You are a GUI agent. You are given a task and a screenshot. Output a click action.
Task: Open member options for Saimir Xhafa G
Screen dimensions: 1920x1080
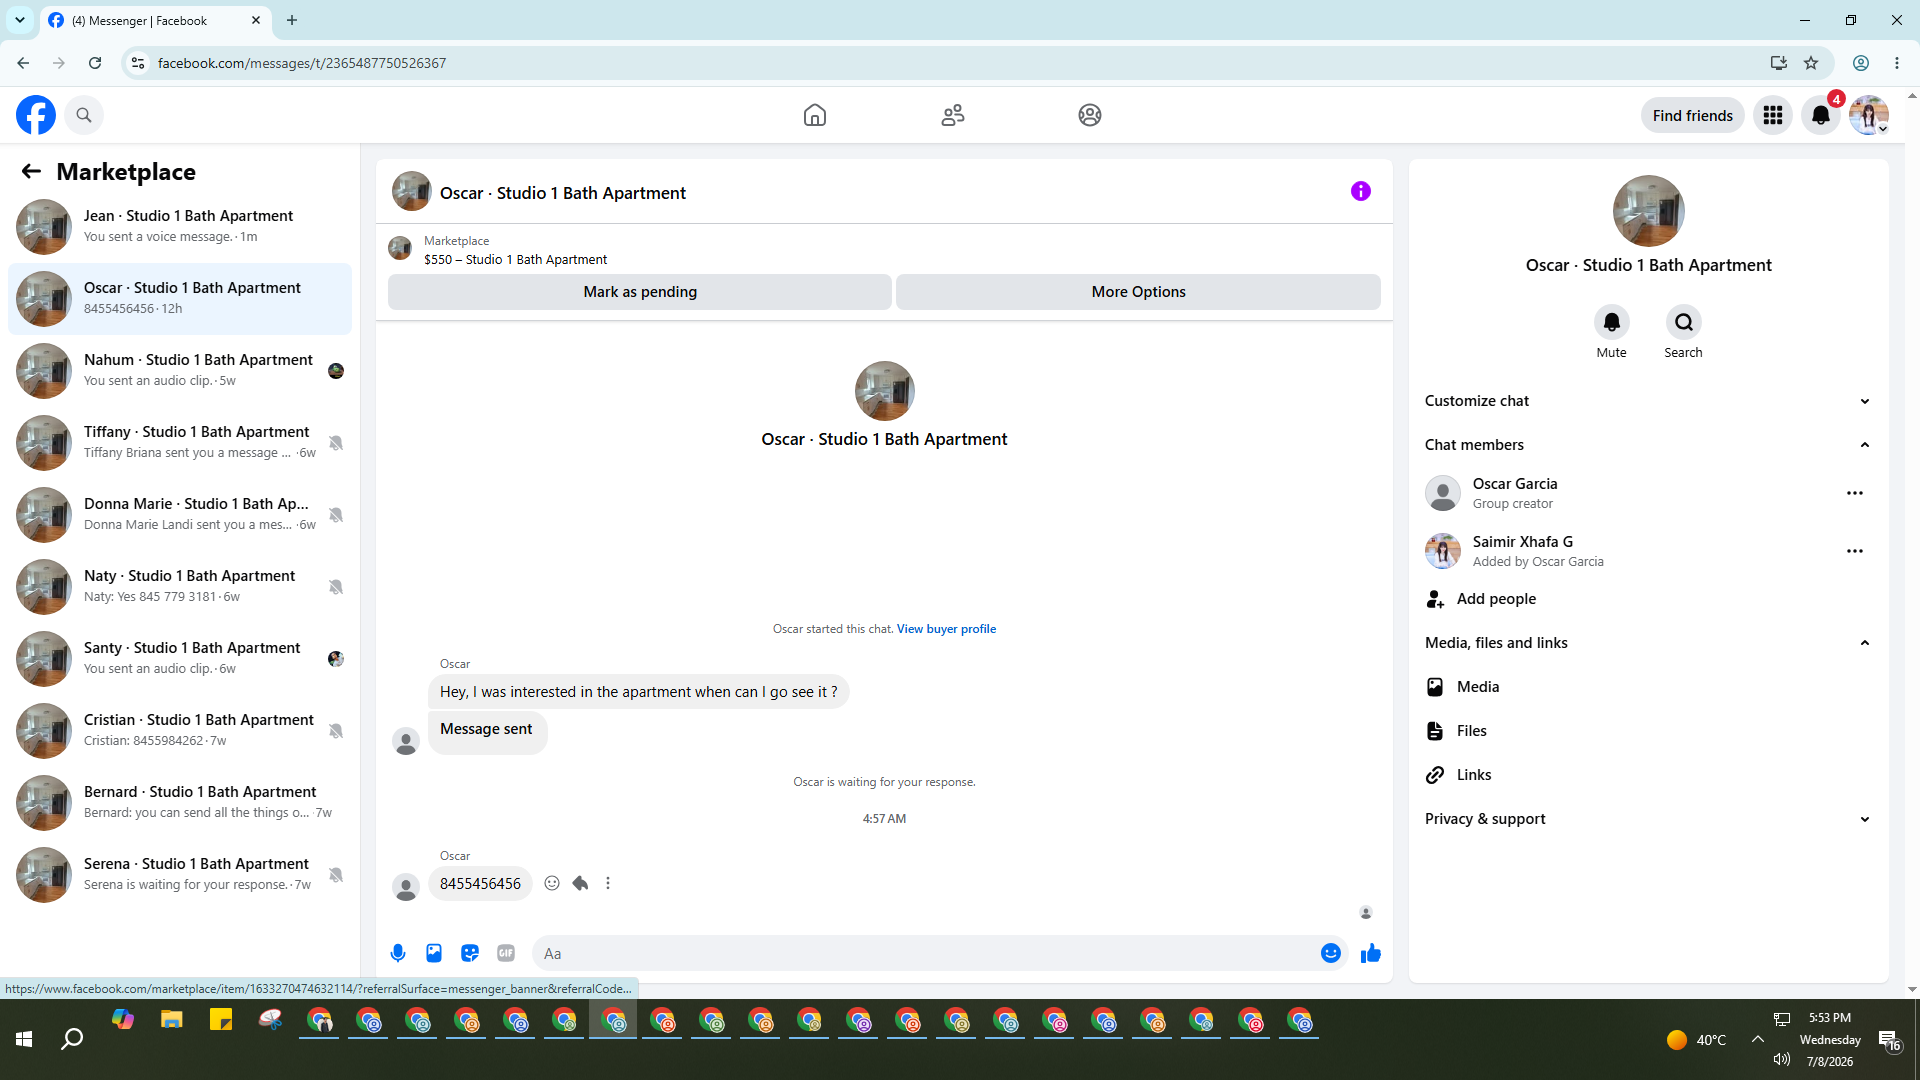pos(1855,551)
